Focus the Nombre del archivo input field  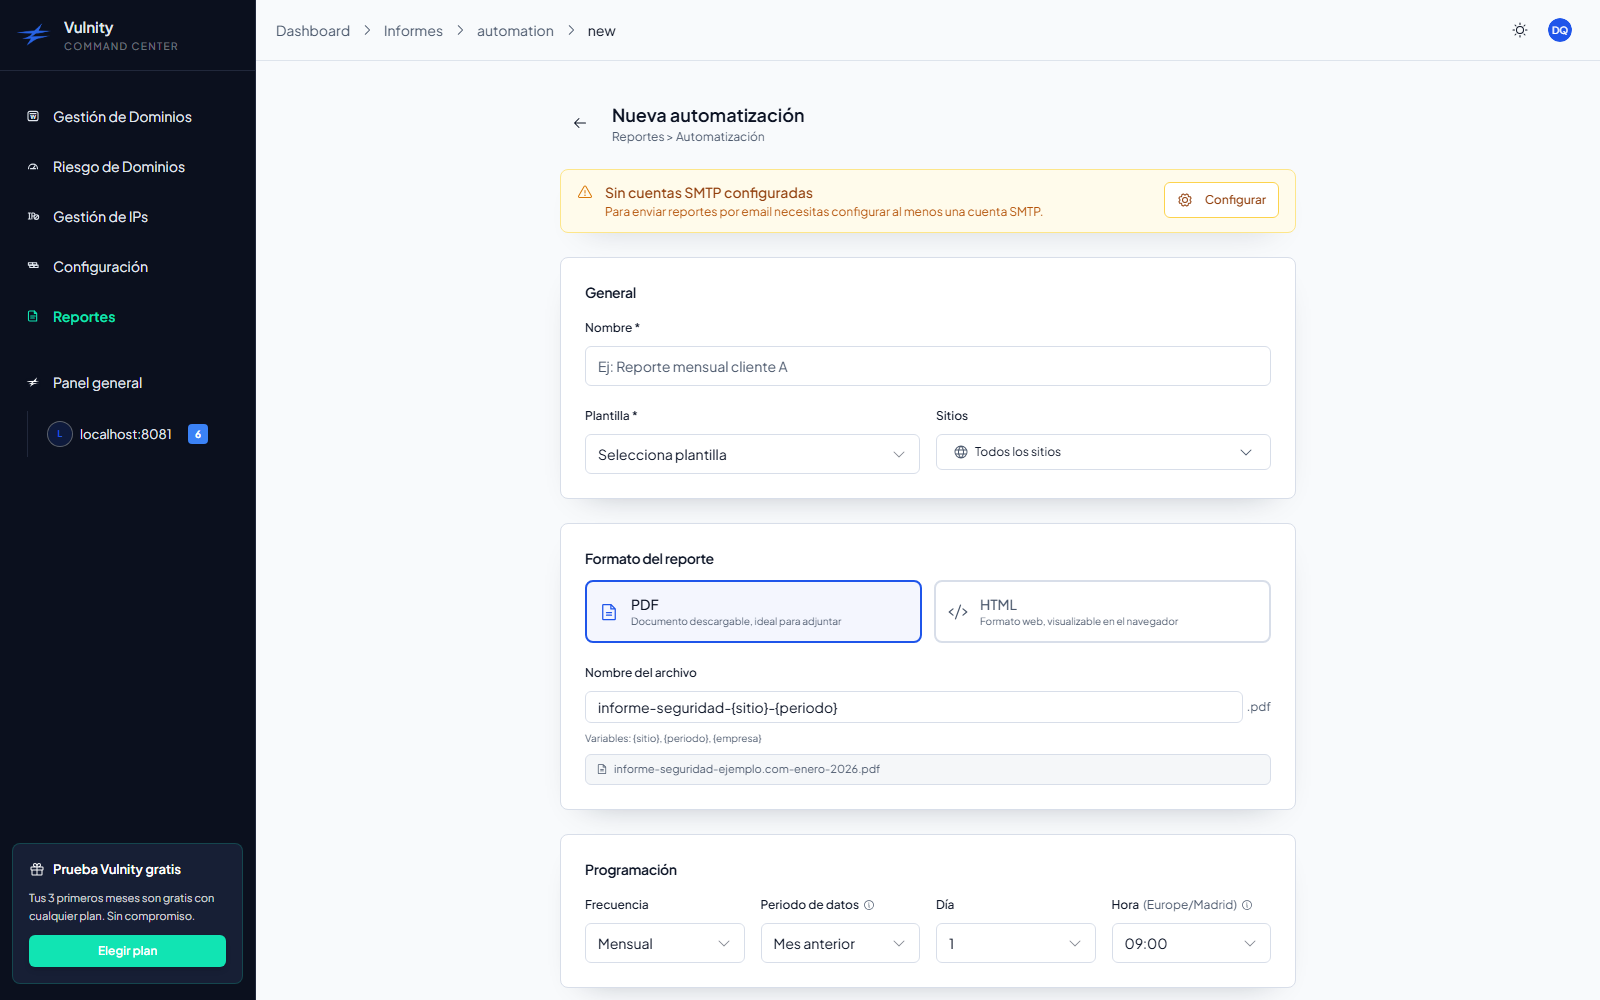(x=913, y=707)
